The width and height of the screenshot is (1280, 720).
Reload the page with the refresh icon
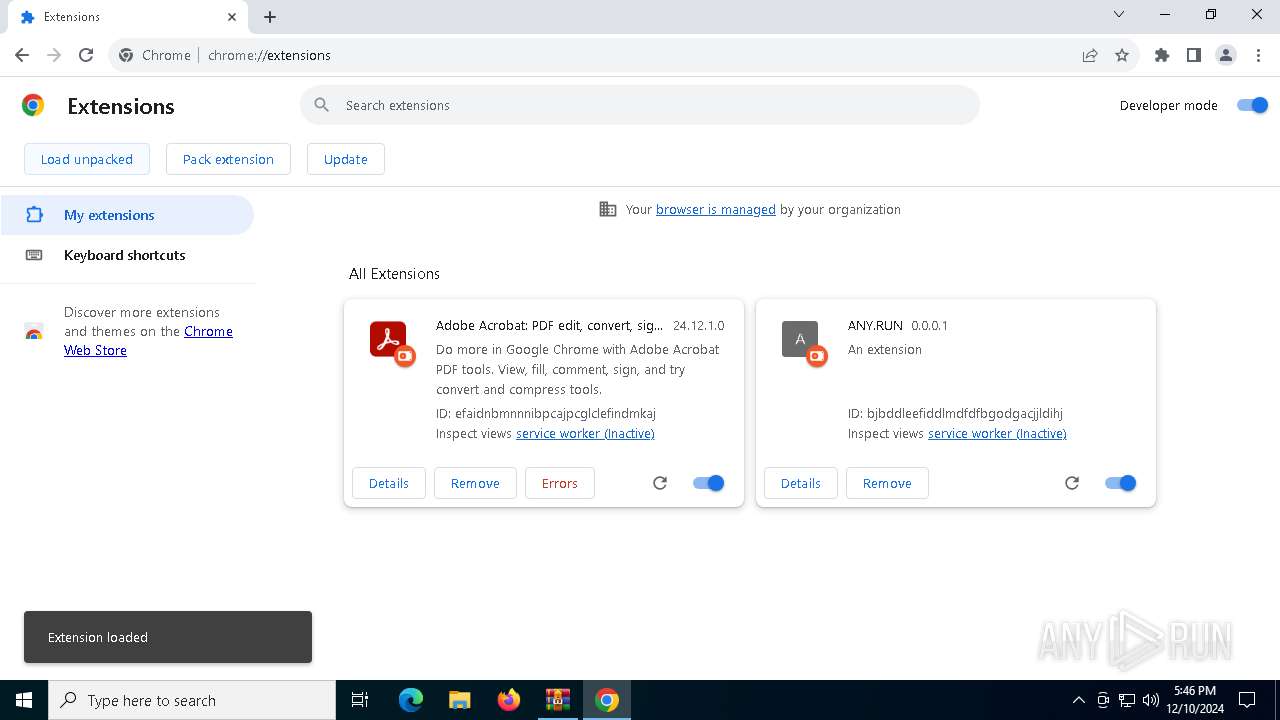tap(86, 55)
